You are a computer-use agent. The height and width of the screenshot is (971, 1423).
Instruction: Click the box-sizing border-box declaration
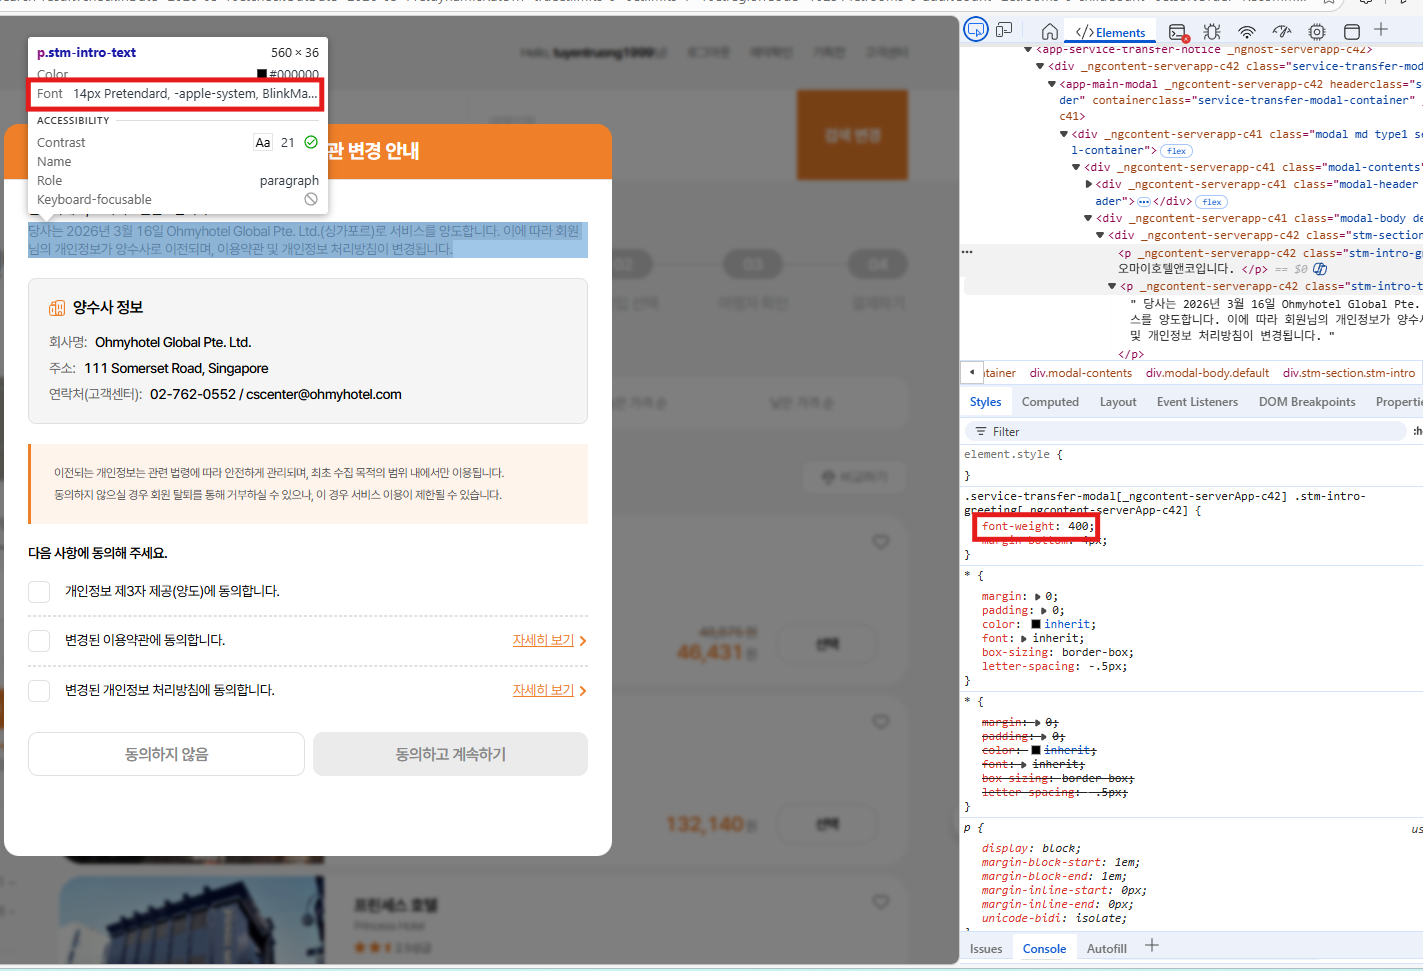coord(1058,653)
